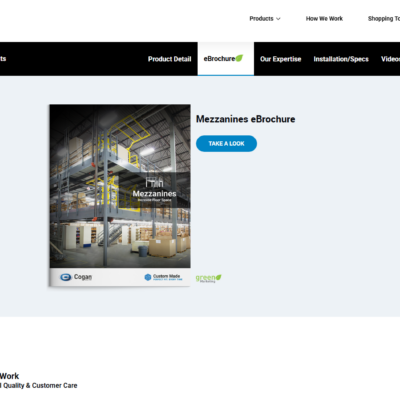The image size is (400, 400).
Task: Select the eBrochure tab
Action: tap(226, 59)
